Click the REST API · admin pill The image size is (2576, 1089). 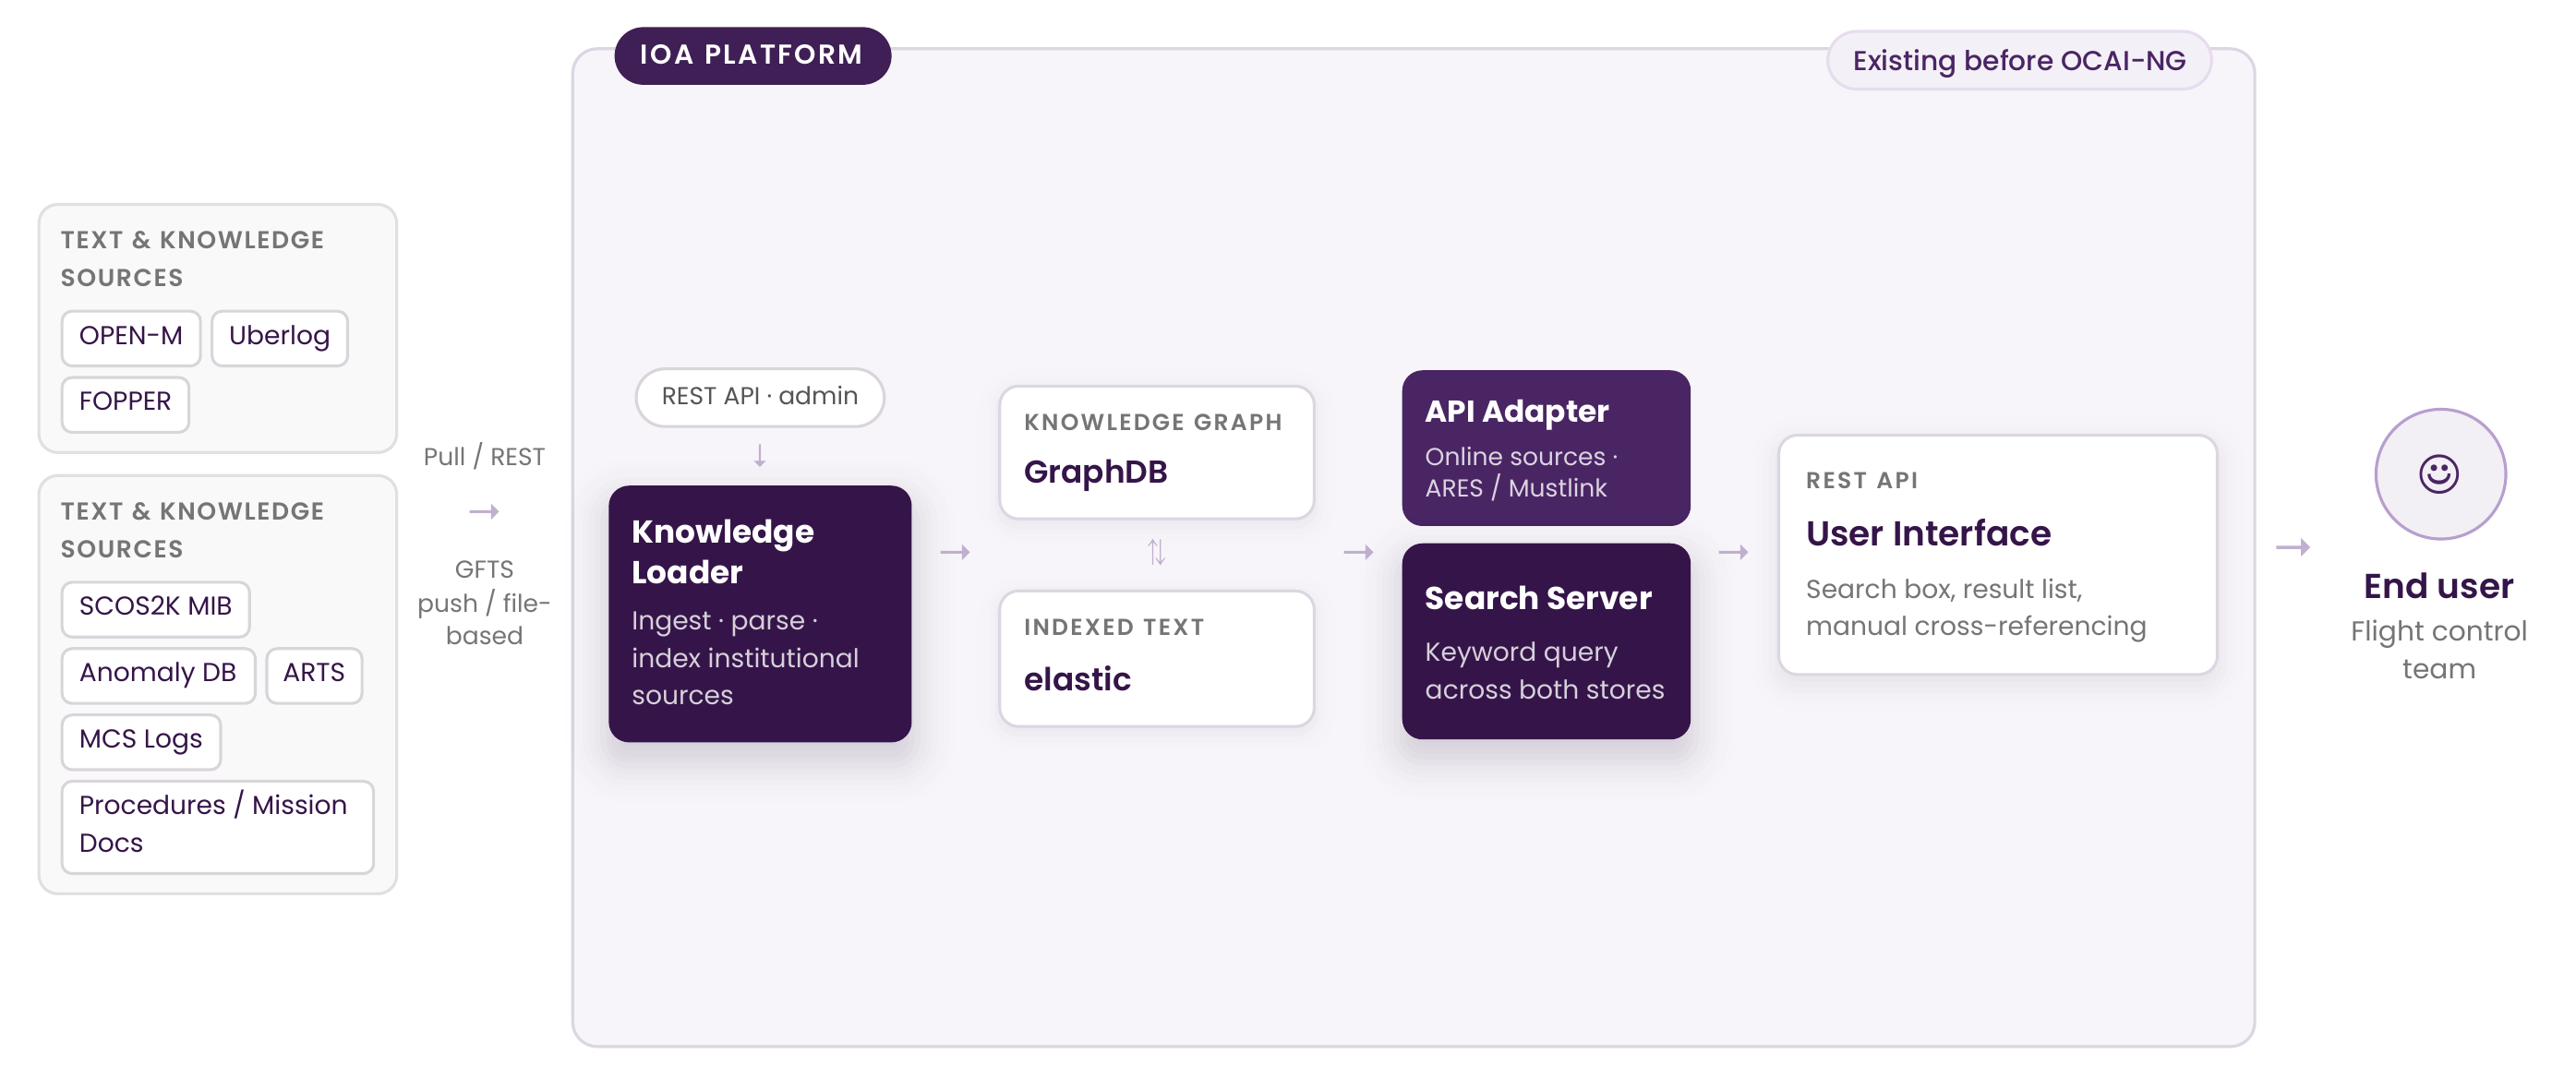pyautogui.click(x=759, y=397)
